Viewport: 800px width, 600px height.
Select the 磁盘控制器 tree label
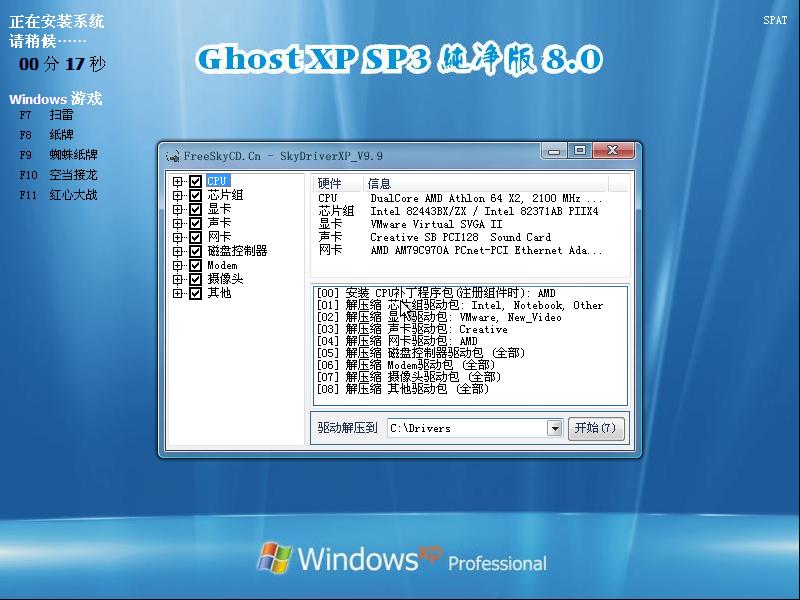point(237,251)
